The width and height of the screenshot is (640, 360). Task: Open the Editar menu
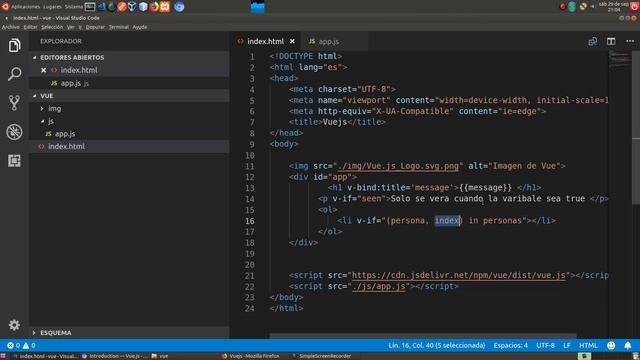click(x=30, y=27)
